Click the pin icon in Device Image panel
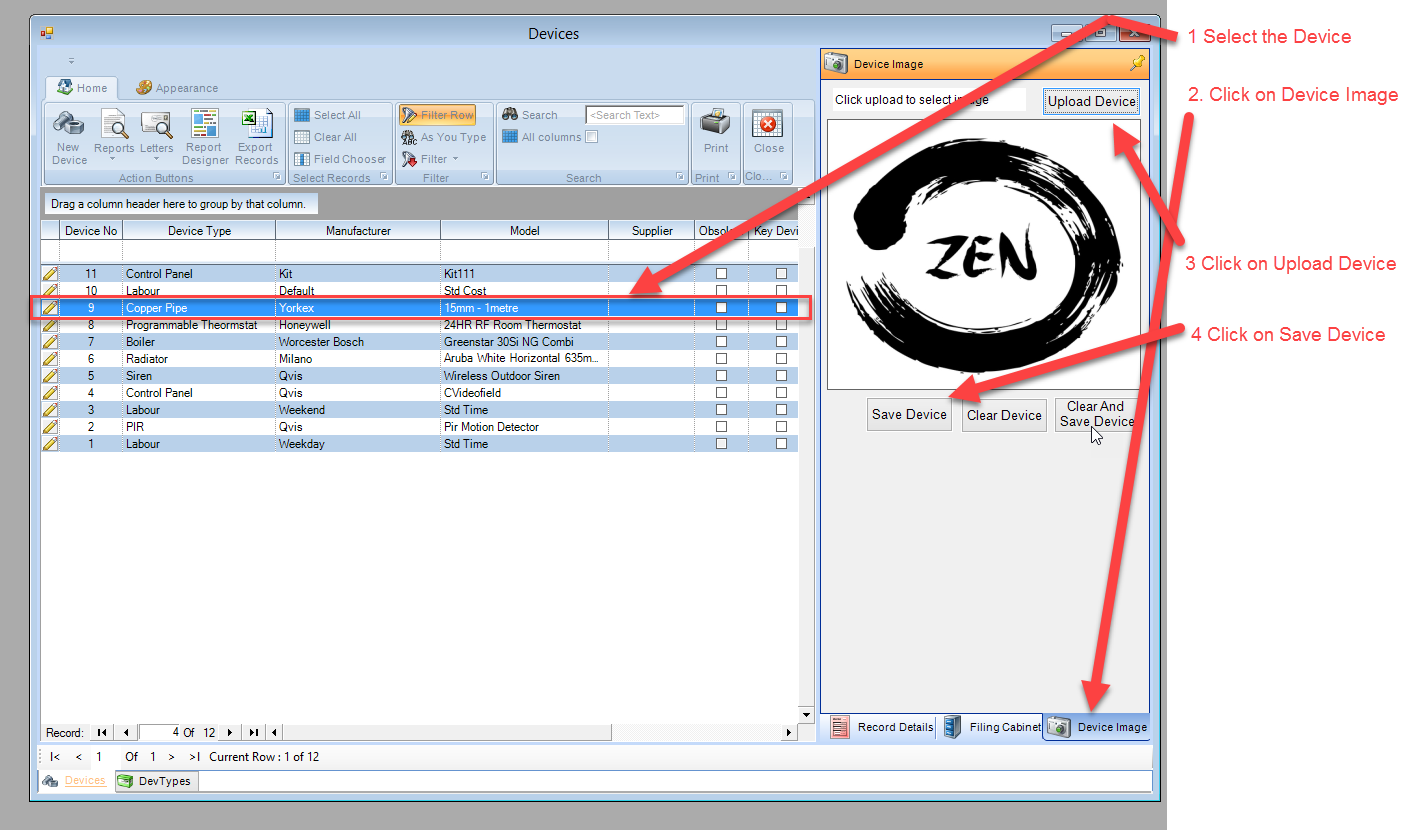The image size is (1405, 830). pos(1138,63)
